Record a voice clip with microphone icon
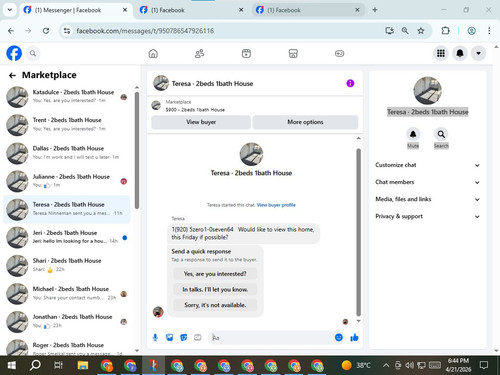 [155, 338]
